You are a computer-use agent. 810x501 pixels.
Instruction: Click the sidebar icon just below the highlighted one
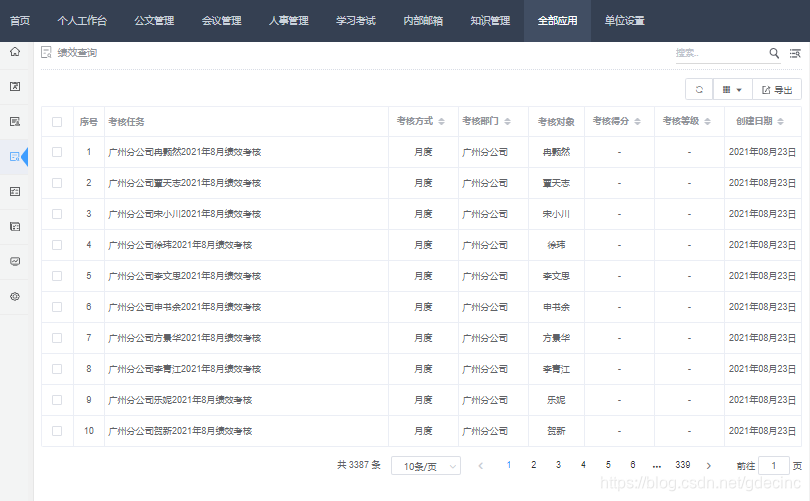pos(15,192)
